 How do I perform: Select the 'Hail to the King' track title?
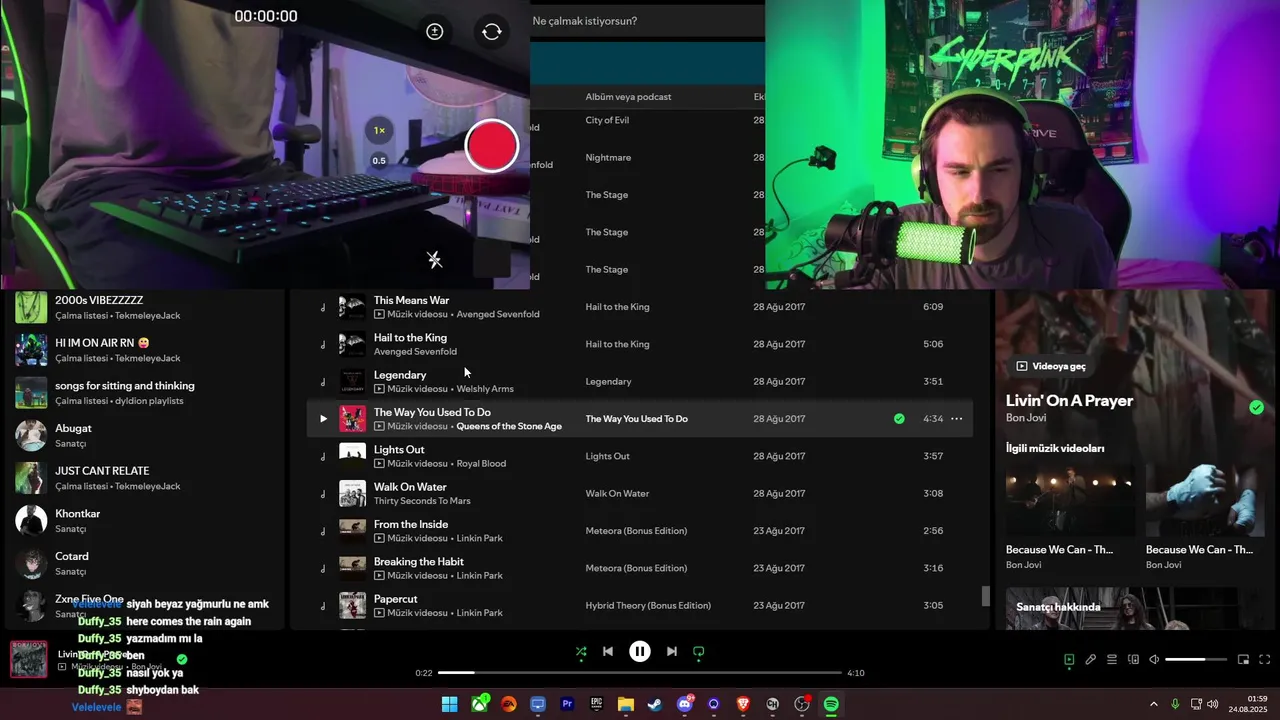(x=410, y=338)
